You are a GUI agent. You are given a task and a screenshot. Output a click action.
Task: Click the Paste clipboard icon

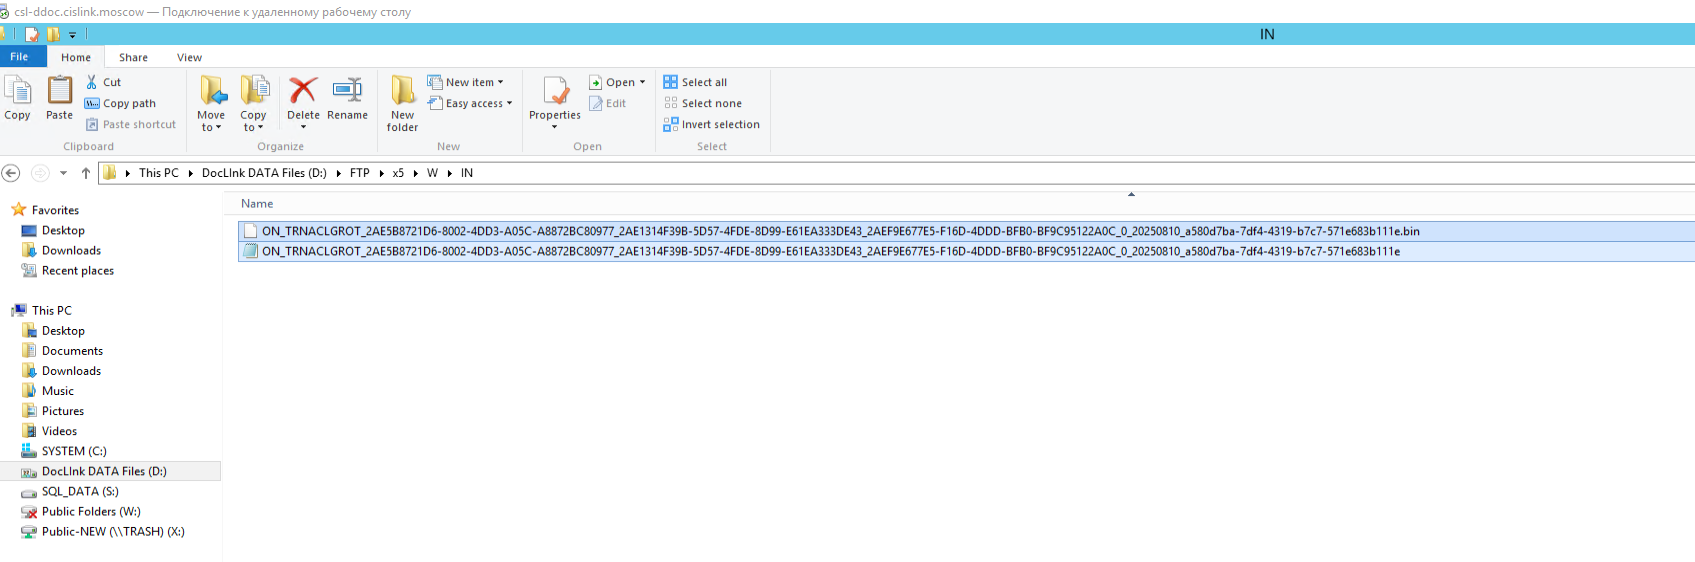click(60, 91)
